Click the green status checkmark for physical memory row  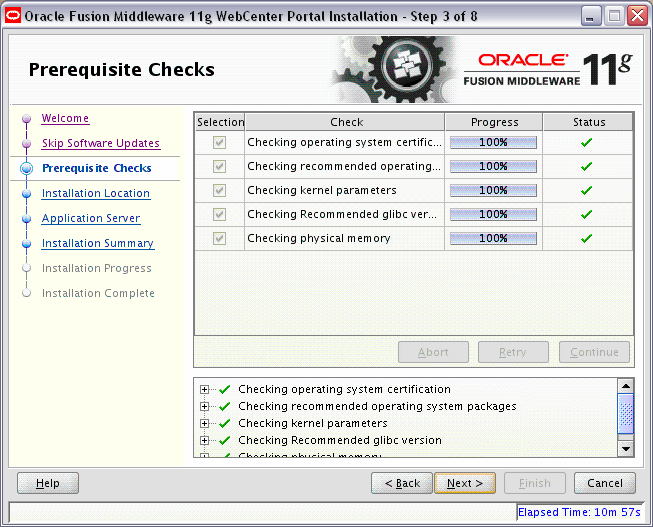click(x=586, y=239)
